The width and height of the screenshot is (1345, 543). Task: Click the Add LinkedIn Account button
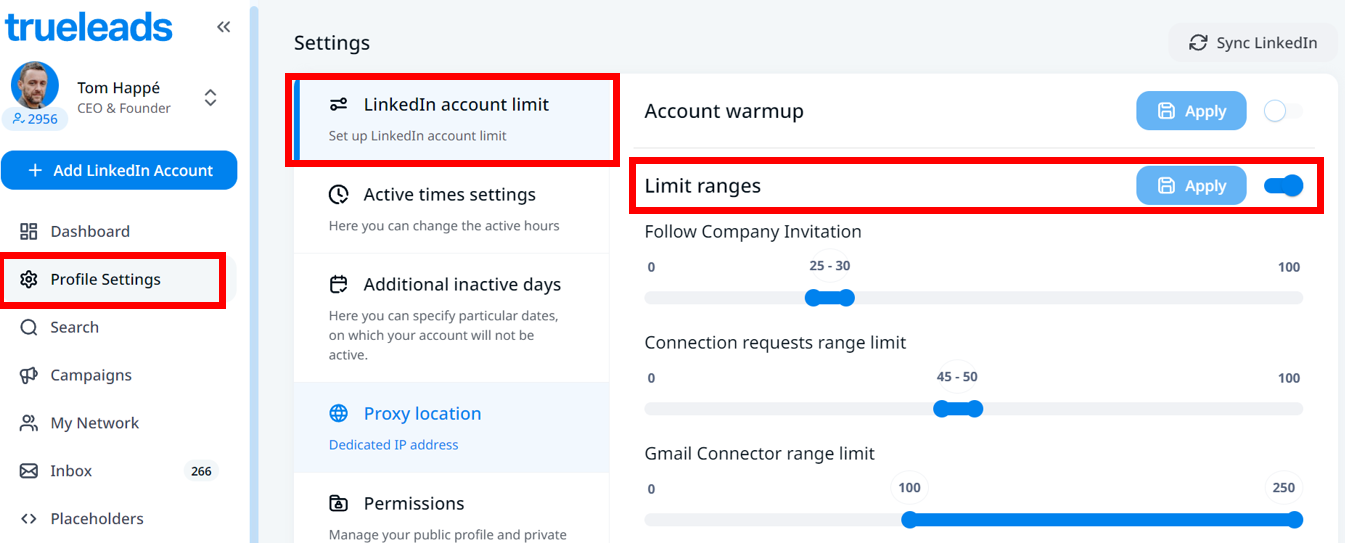pos(119,170)
